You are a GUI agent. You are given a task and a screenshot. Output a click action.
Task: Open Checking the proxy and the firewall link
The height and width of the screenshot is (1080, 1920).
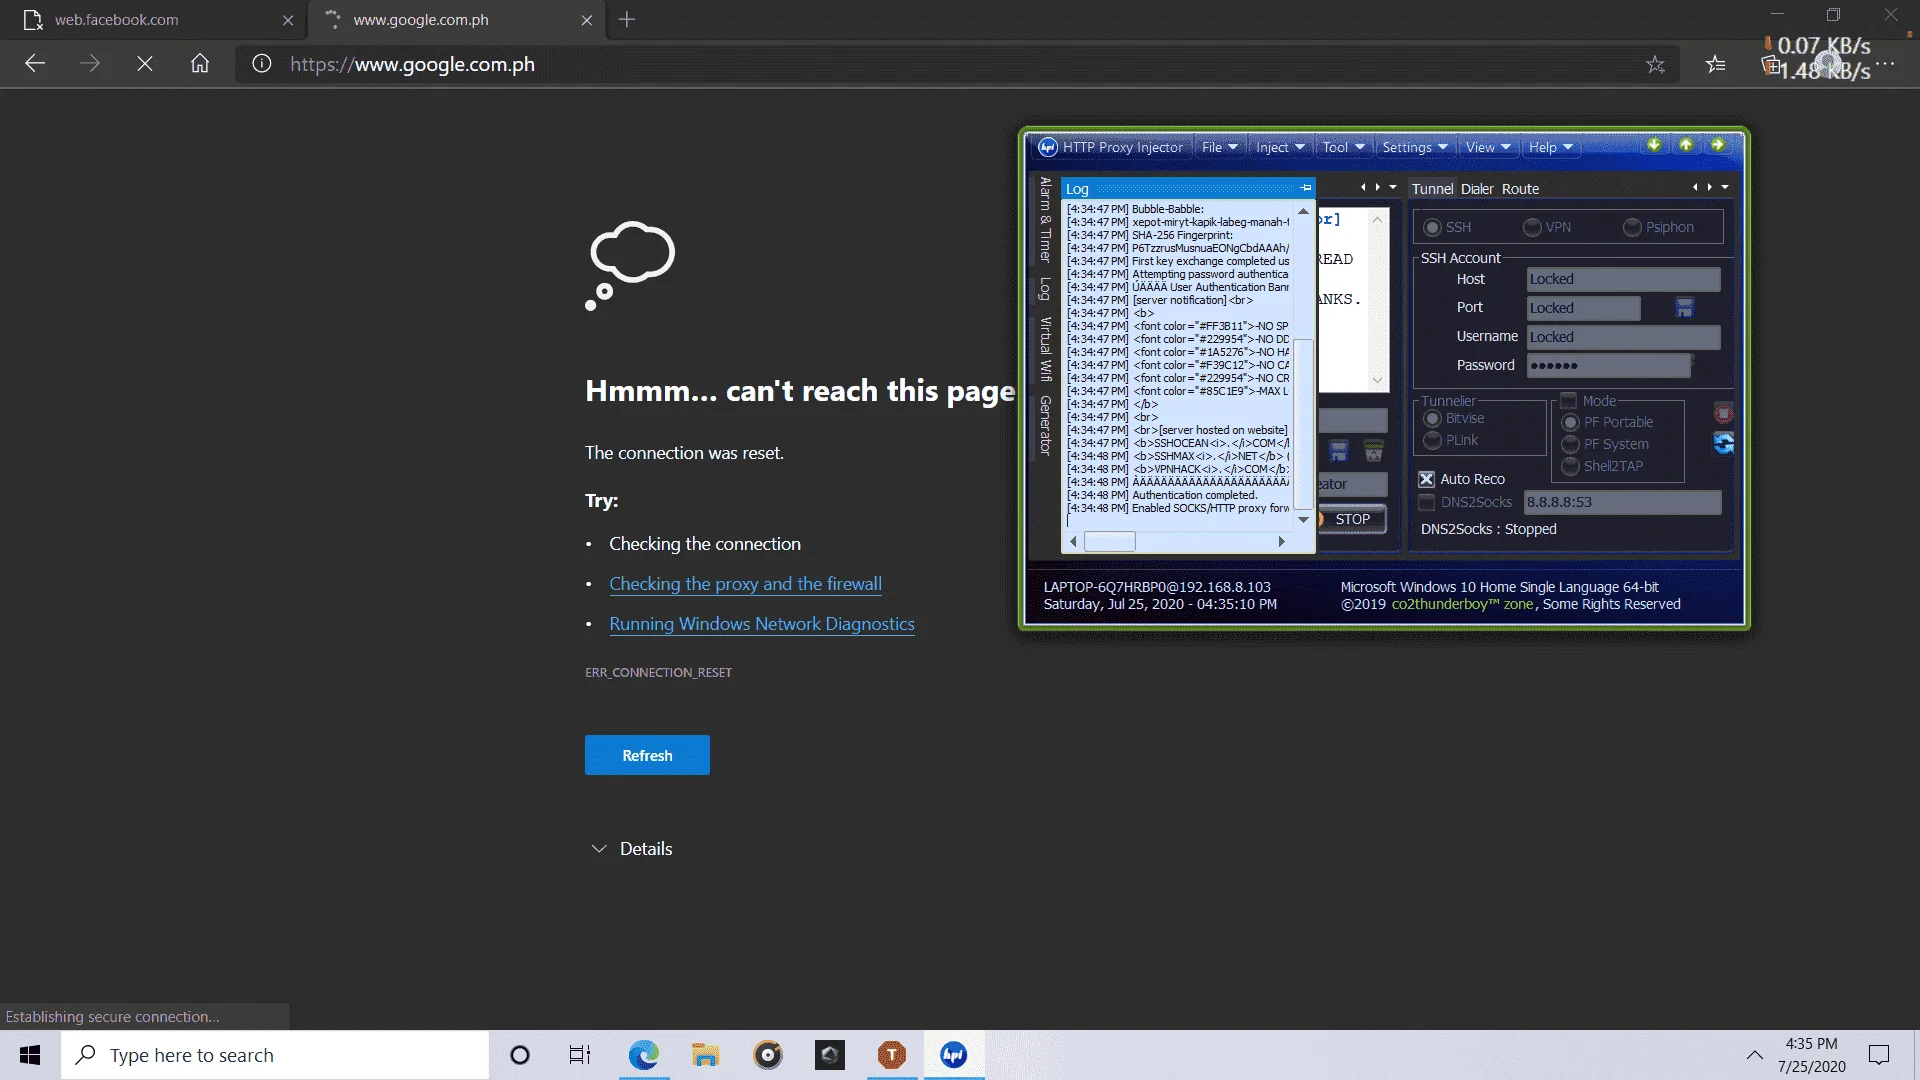coord(745,584)
